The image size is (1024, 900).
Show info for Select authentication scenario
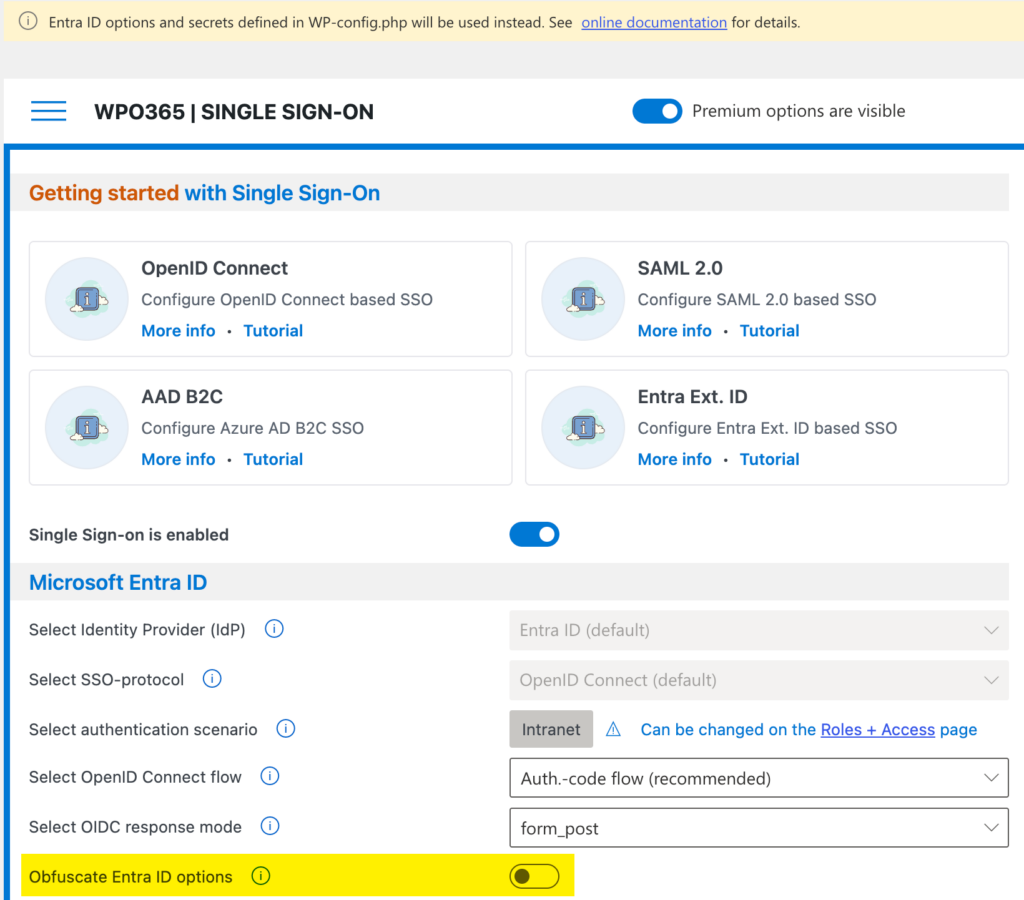pyautogui.click(x=285, y=728)
